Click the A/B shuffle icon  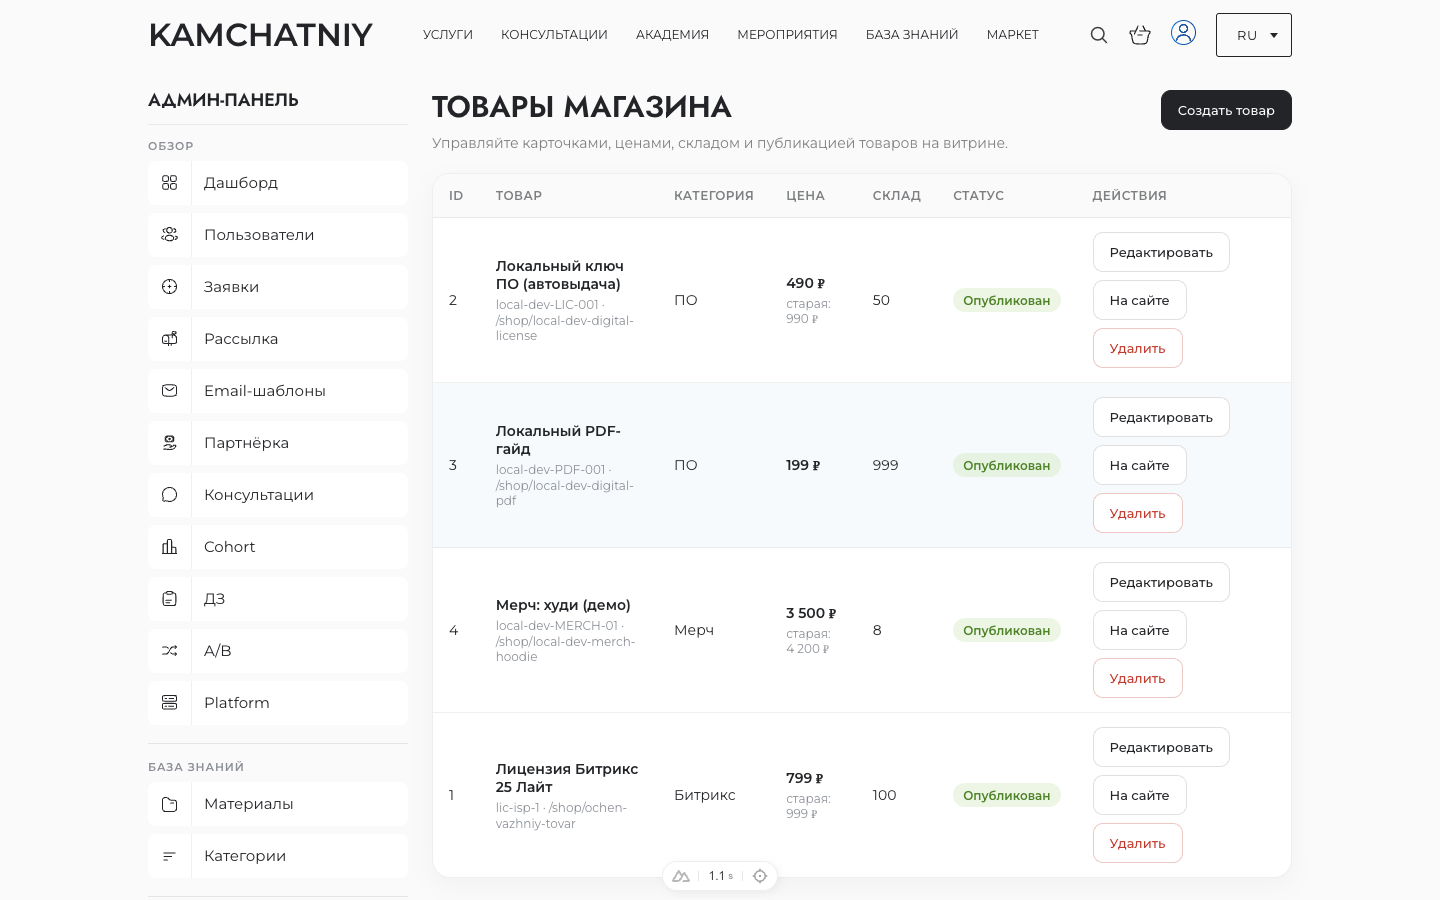[170, 651]
